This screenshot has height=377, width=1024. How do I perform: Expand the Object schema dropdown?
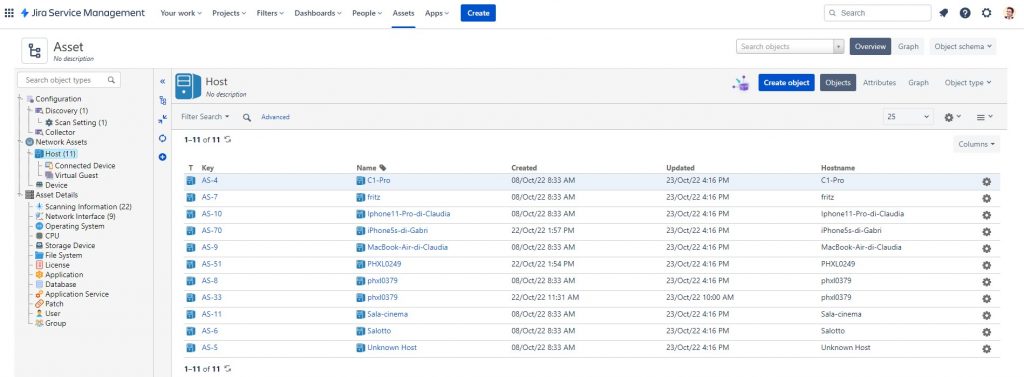[963, 46]
